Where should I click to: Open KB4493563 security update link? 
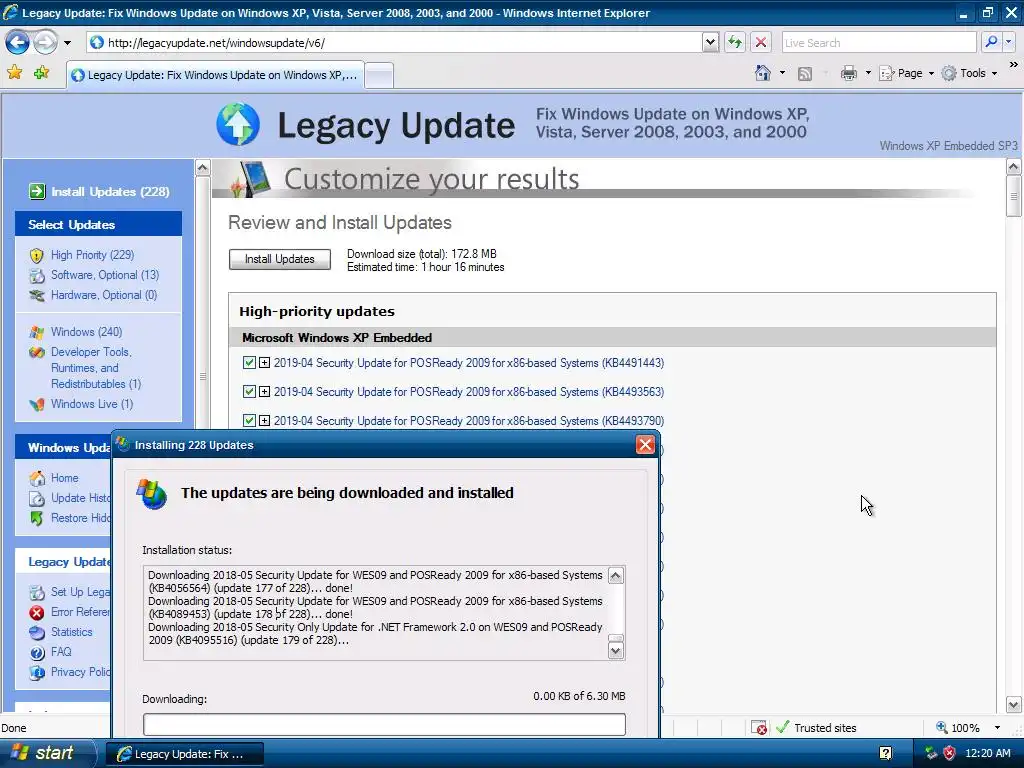click(469, 392)
